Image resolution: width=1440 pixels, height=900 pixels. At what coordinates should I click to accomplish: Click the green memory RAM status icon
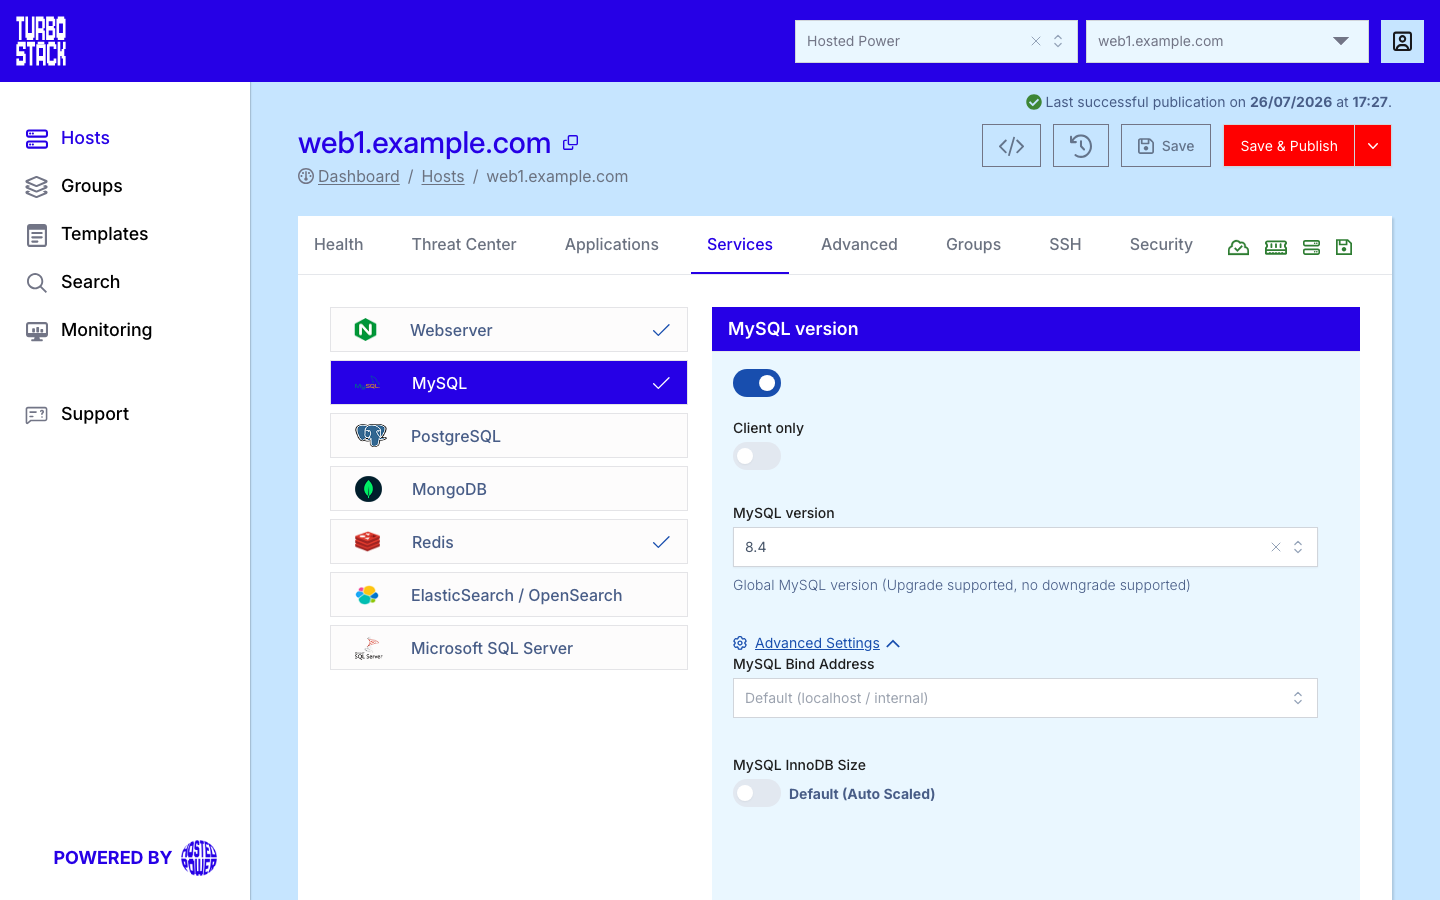click(x=1276, y=247)
